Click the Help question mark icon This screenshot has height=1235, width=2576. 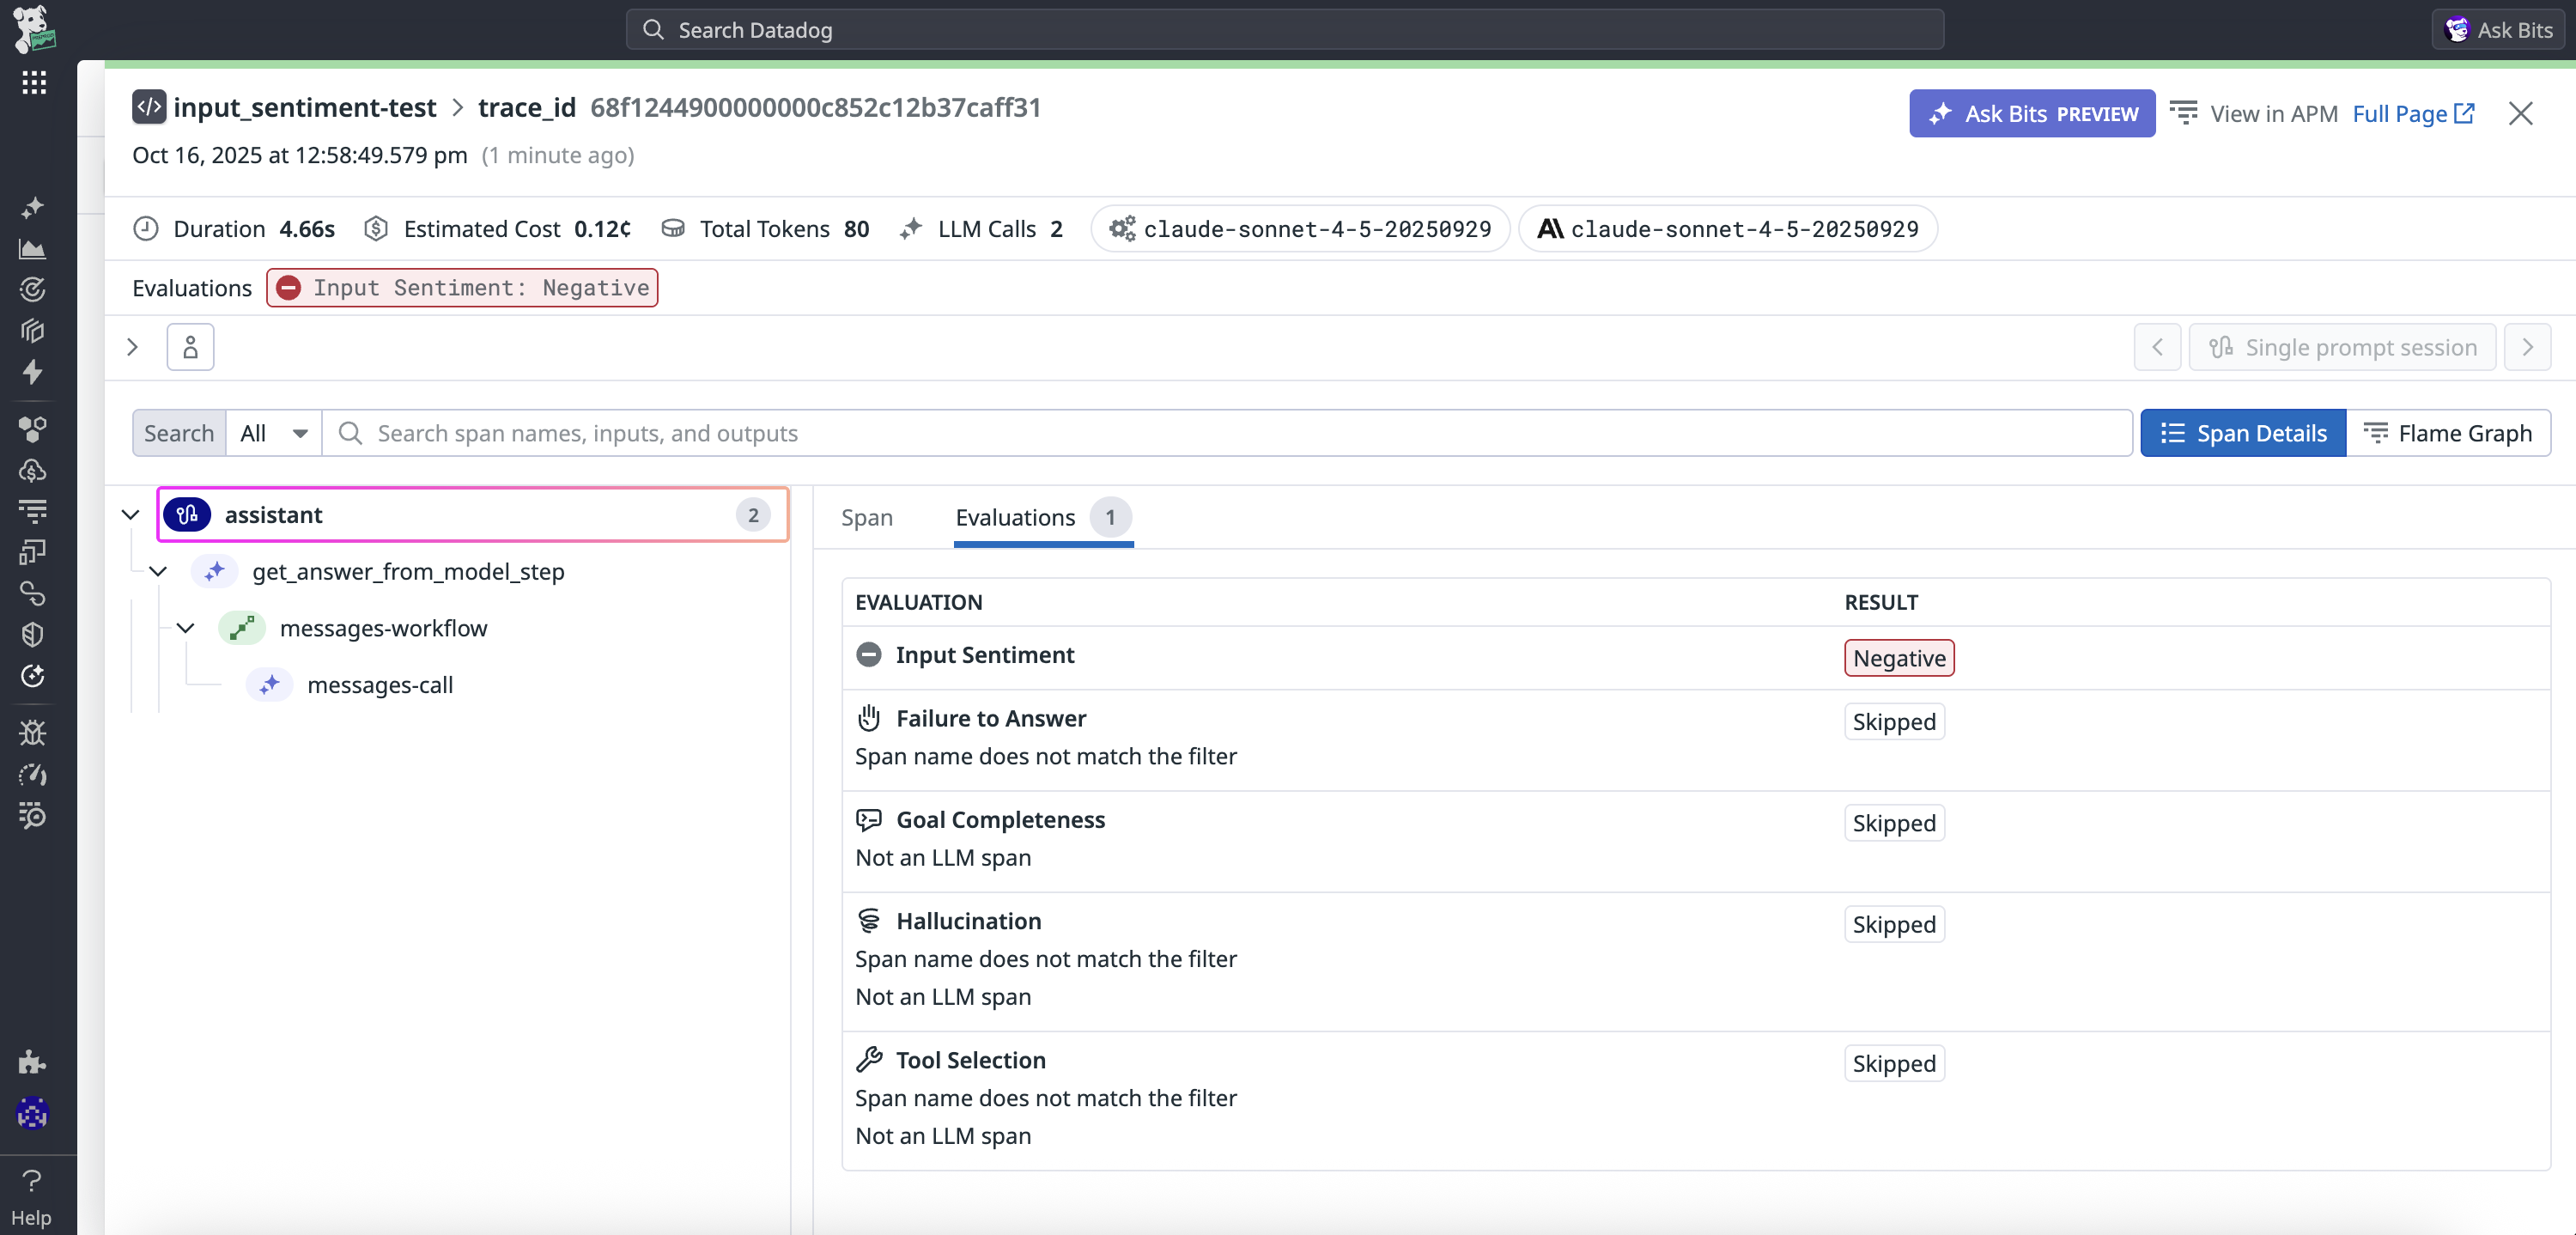(x=31, y=1181)
